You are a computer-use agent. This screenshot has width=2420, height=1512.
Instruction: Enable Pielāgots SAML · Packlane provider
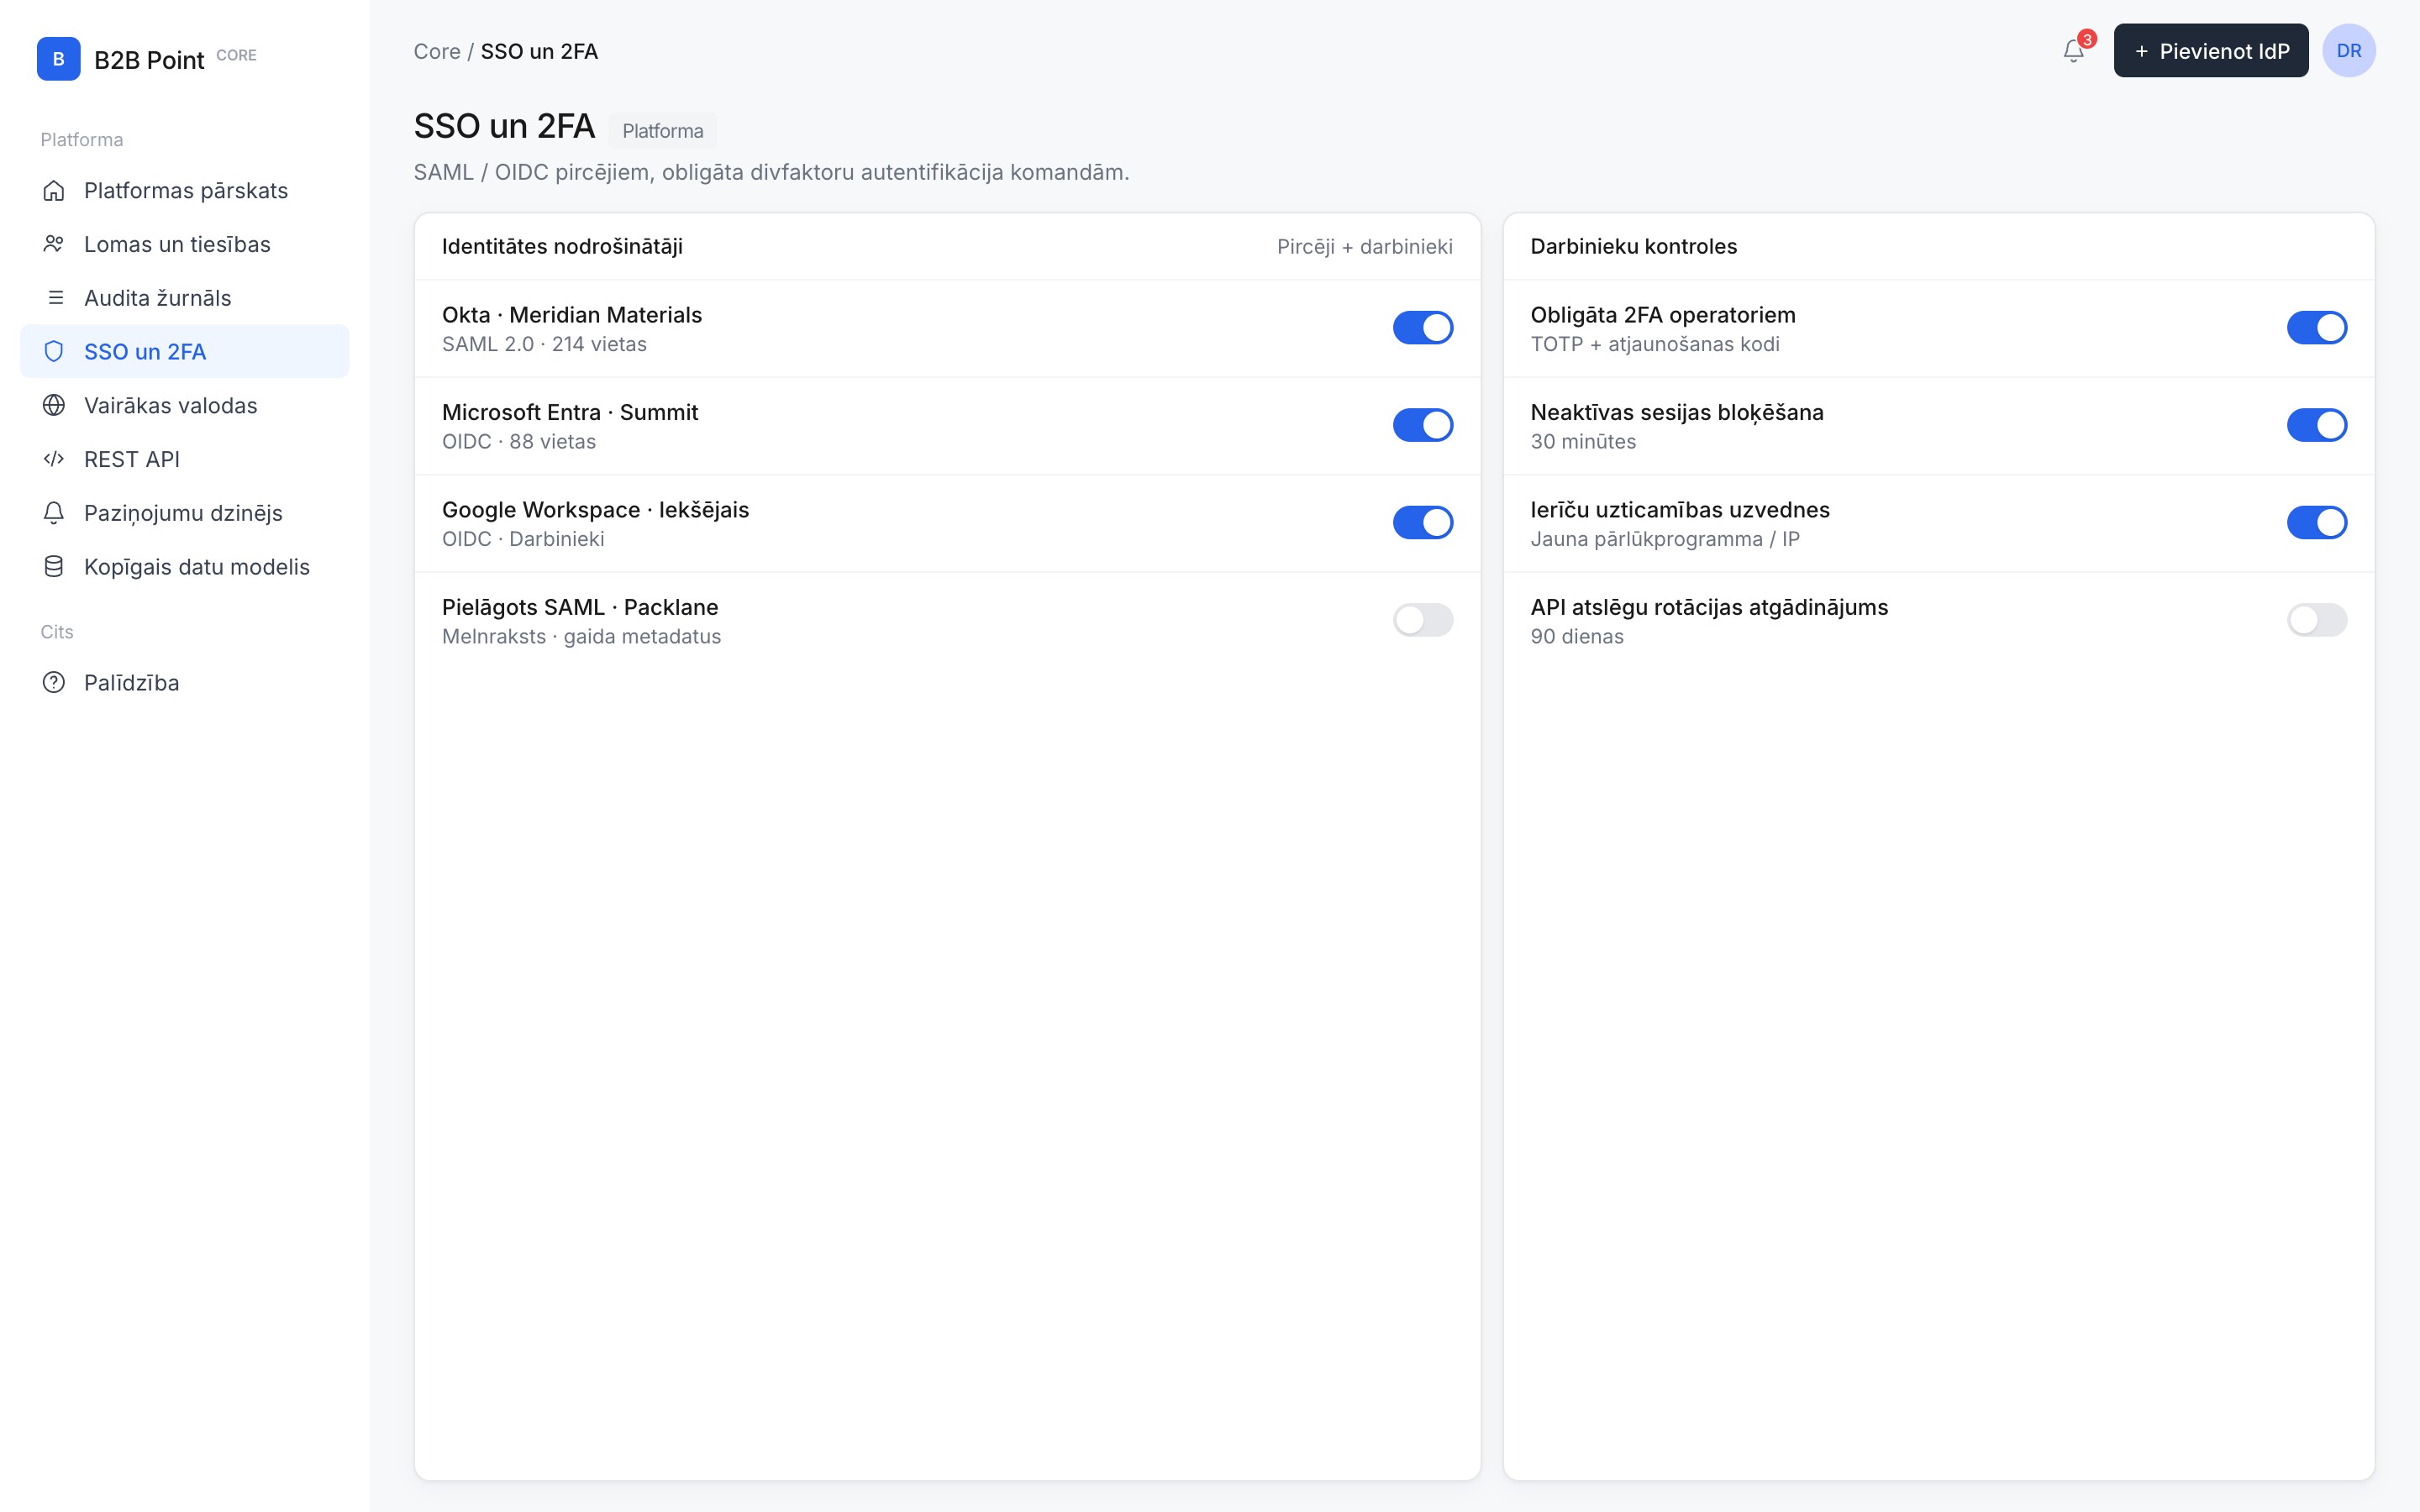pos(1422,620)
